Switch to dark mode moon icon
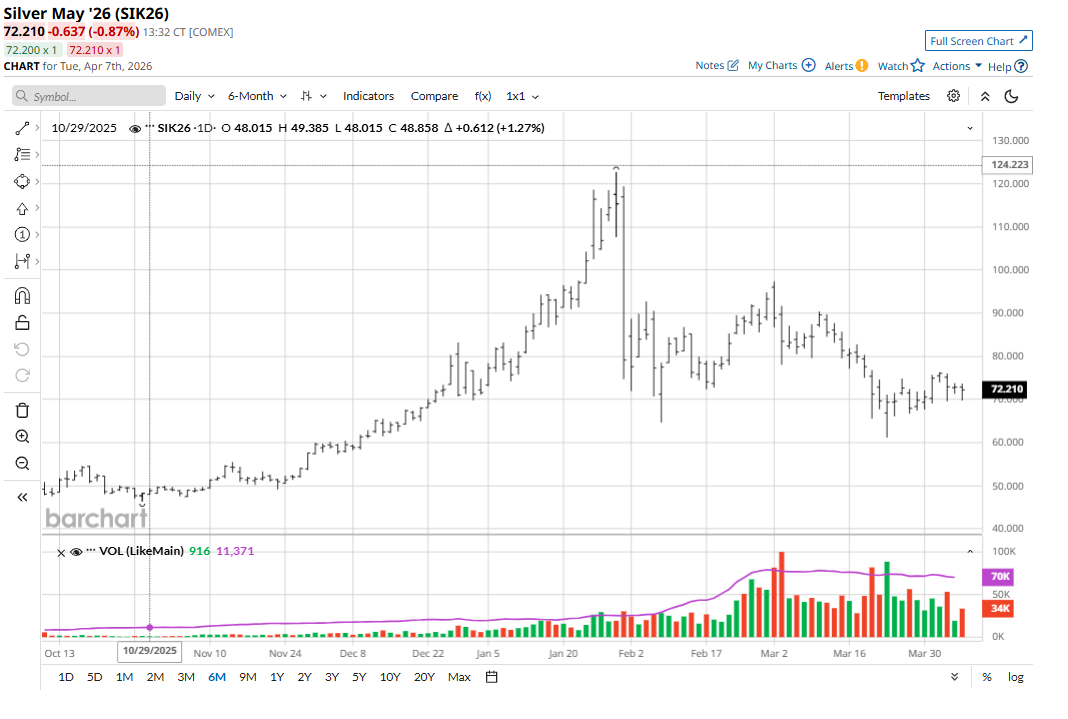 (x=1011, y=96)
